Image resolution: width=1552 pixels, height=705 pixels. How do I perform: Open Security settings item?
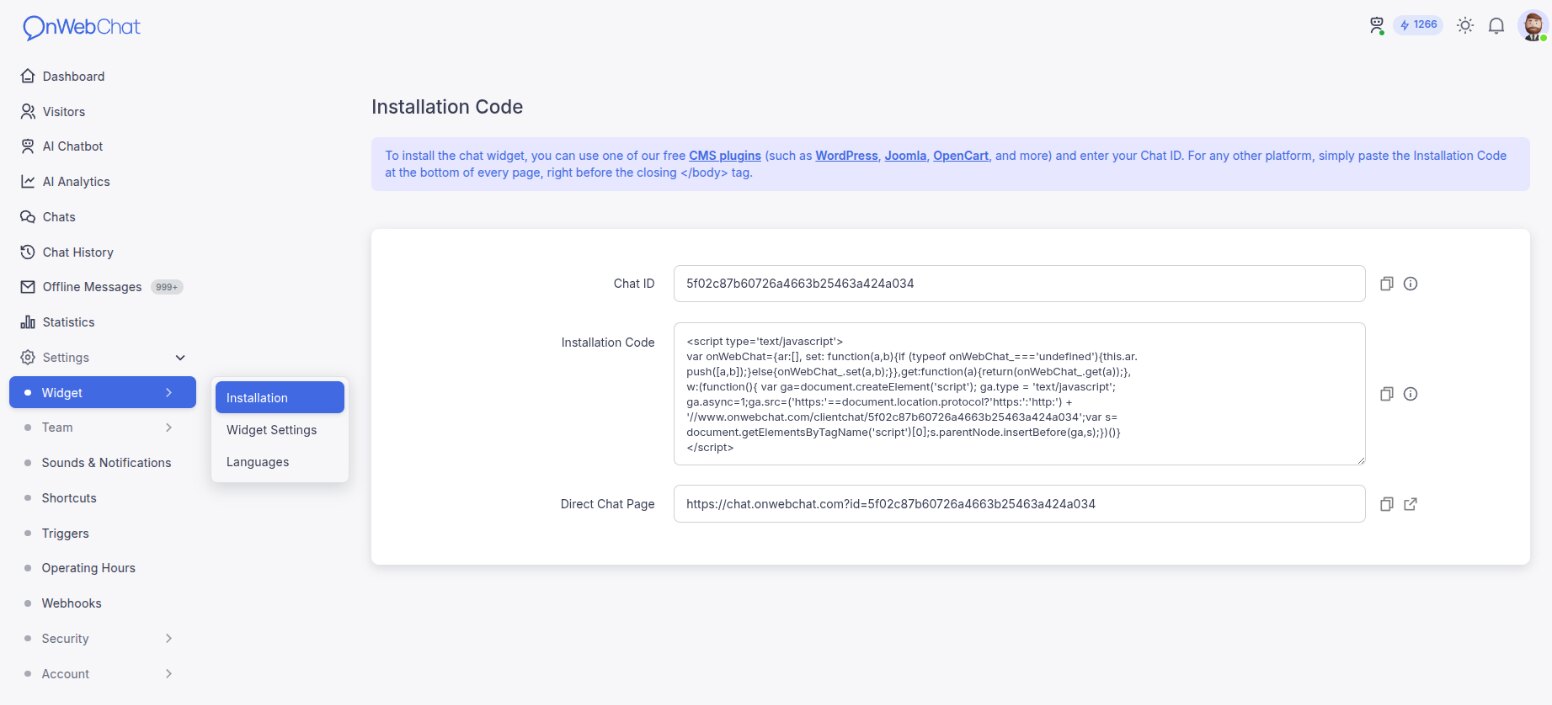65,638
